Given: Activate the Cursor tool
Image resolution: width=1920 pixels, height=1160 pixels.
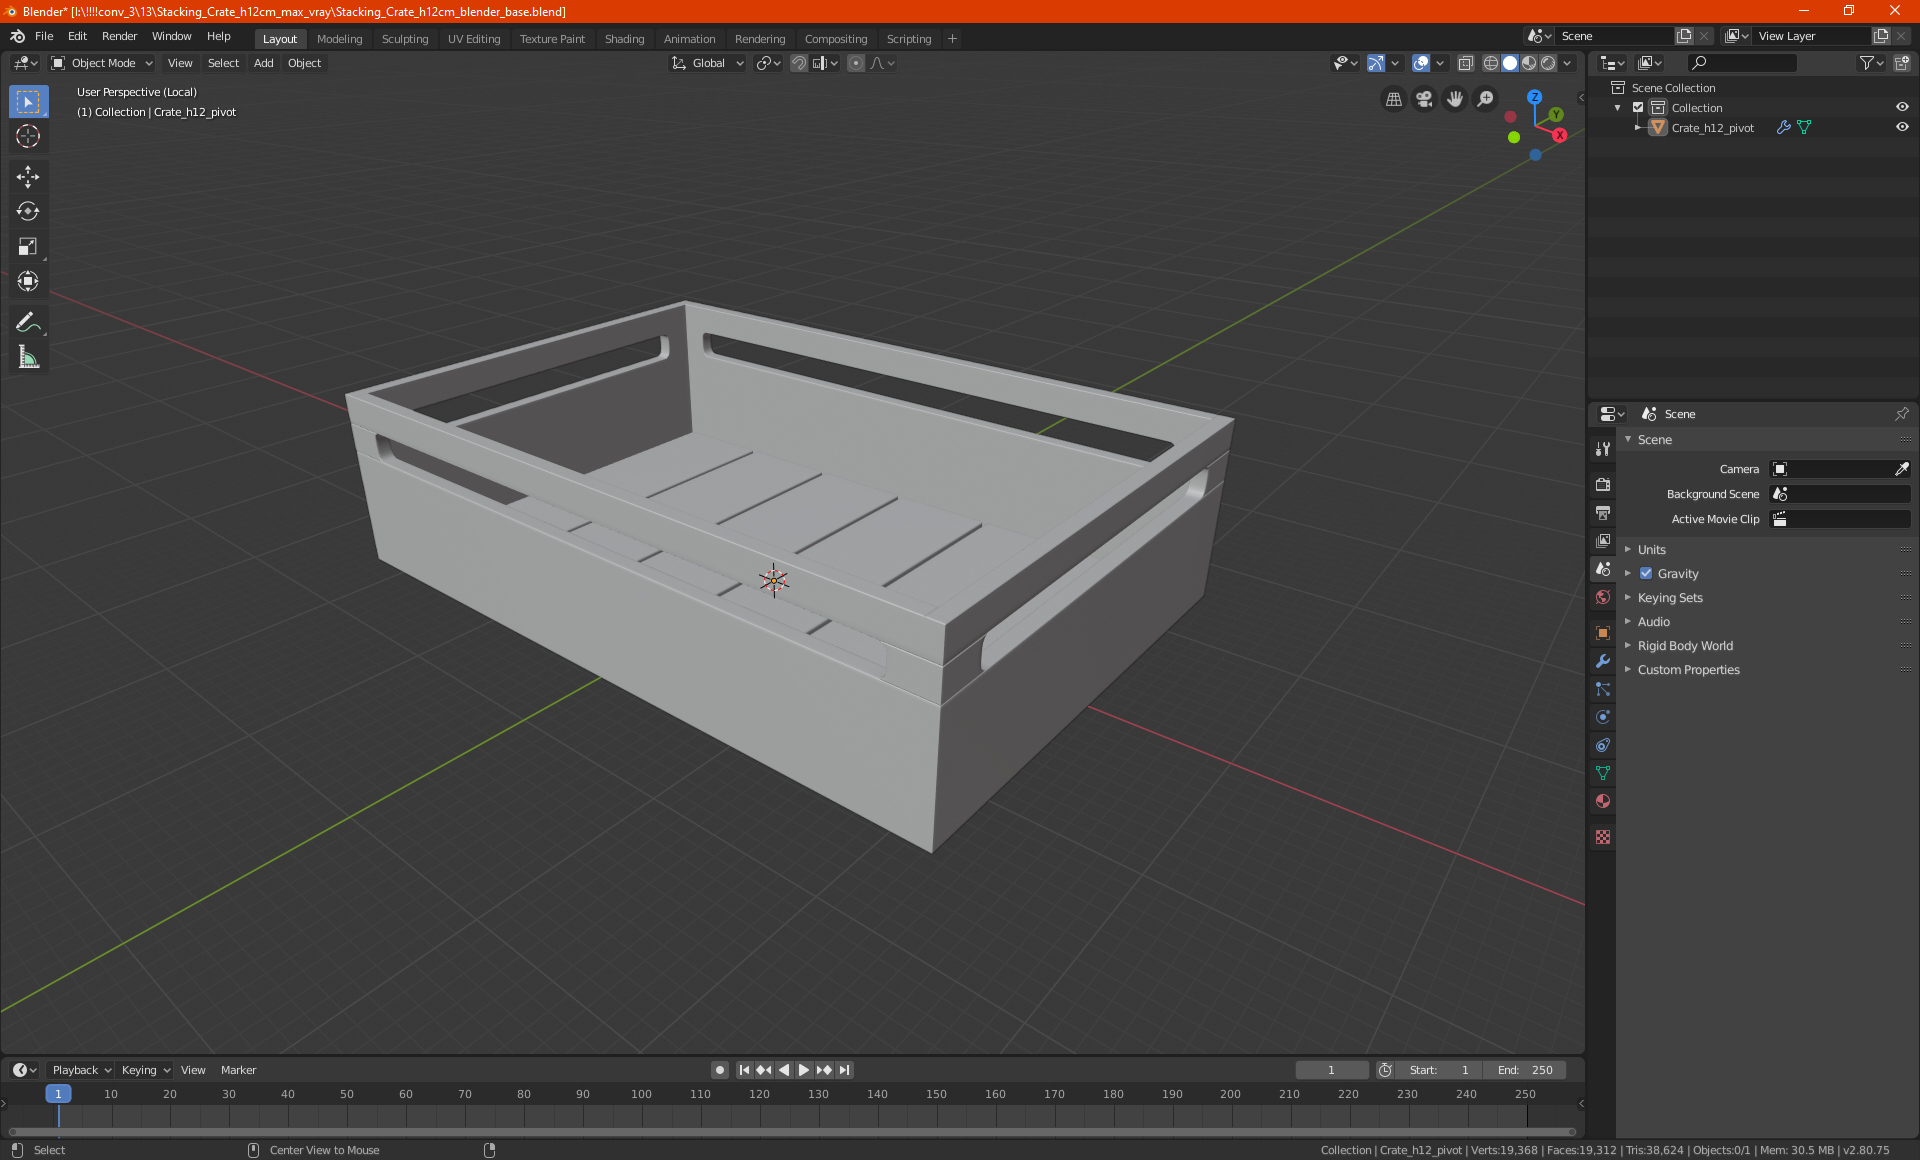Looking at the screenshot, I should 28,137.
